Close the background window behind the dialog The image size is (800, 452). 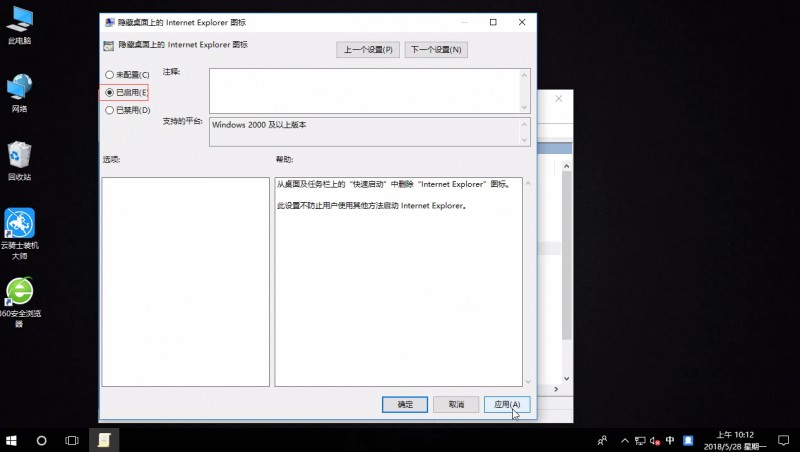pos(559,98)
